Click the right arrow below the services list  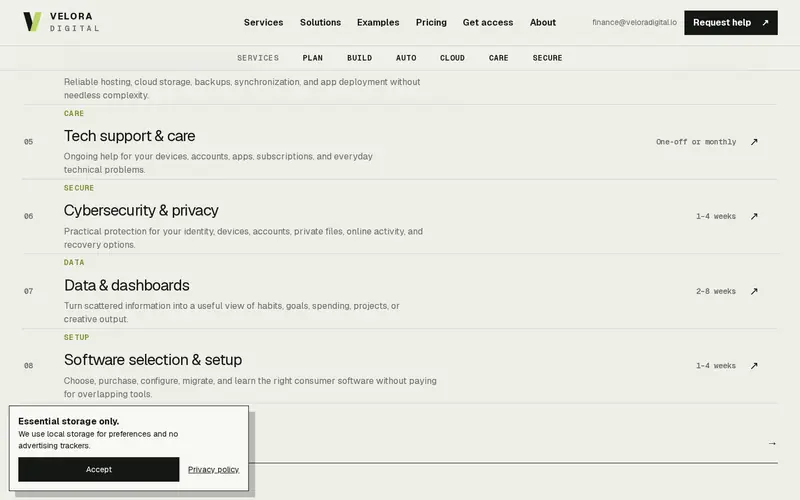point(772,443)
